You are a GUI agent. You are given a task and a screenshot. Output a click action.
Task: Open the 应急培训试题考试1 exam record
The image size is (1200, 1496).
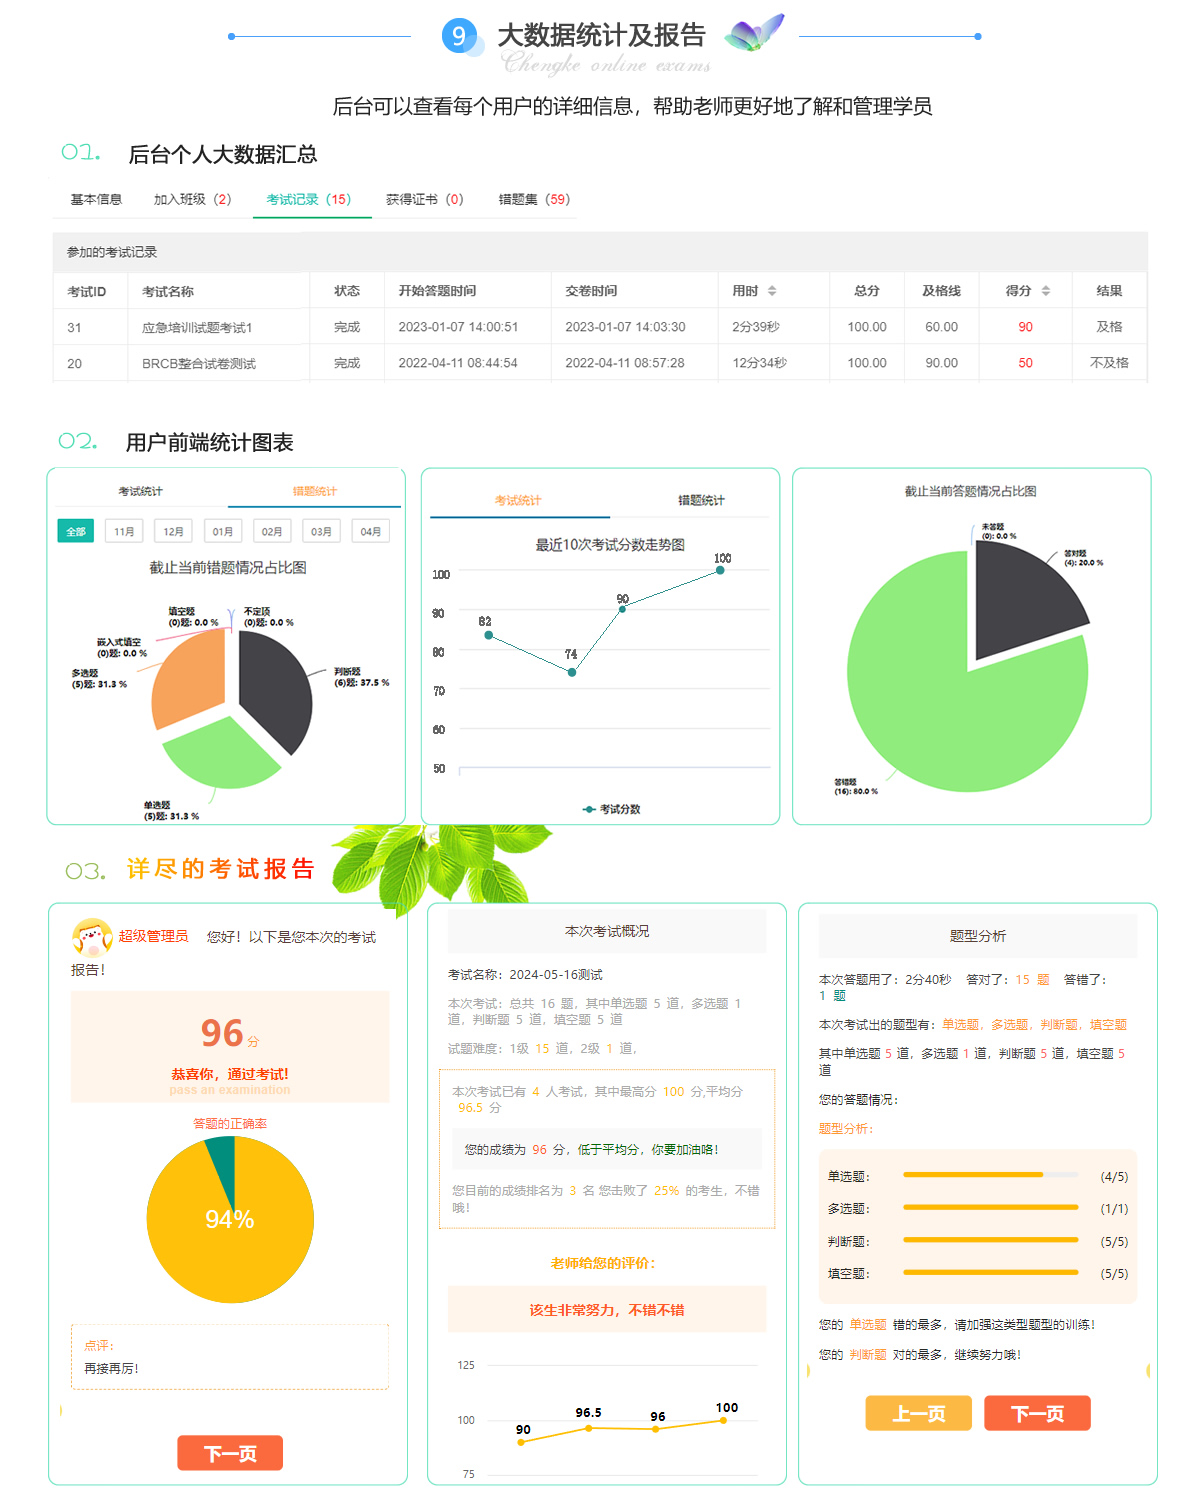(197, 328)
